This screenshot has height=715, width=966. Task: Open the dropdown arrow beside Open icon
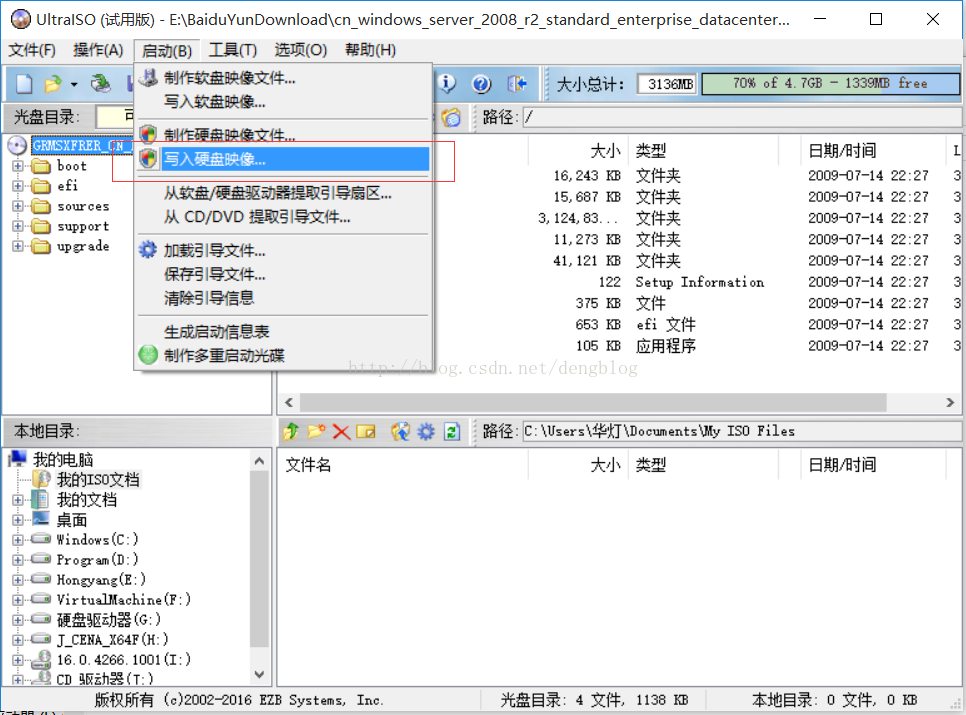coord(74,84)
